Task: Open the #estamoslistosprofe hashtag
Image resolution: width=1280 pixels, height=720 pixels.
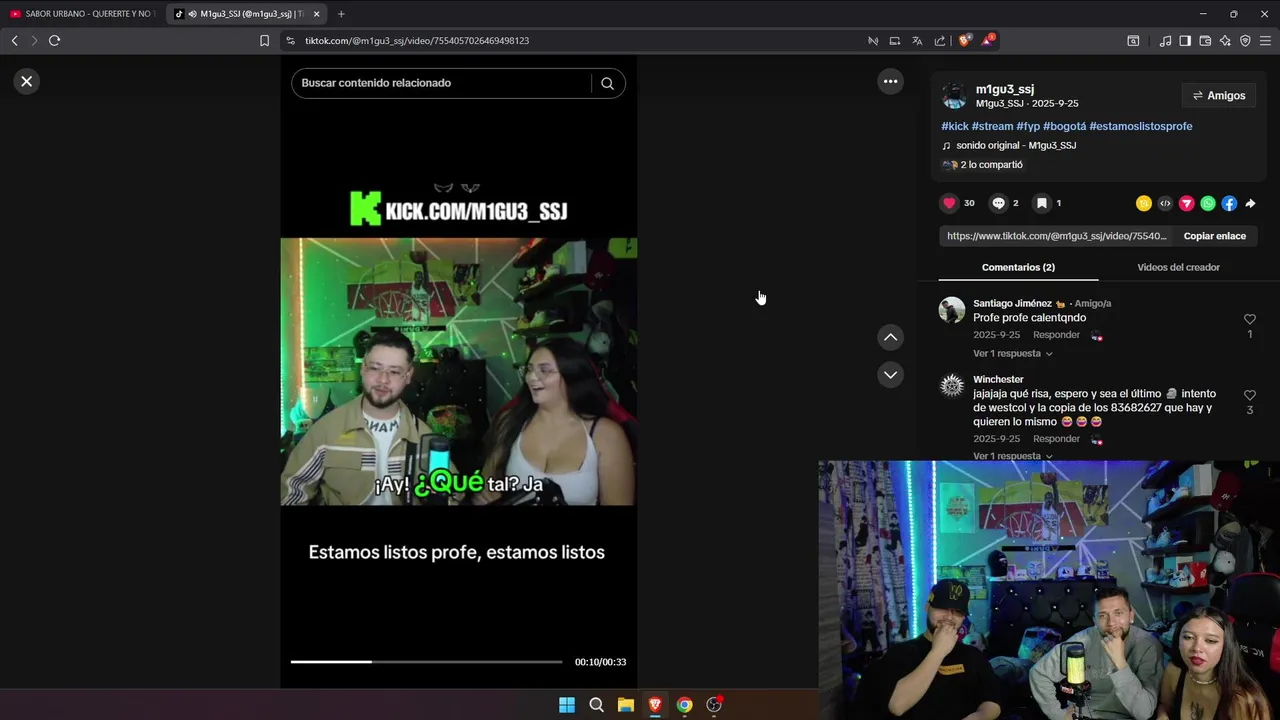Action: [1141, 126]
